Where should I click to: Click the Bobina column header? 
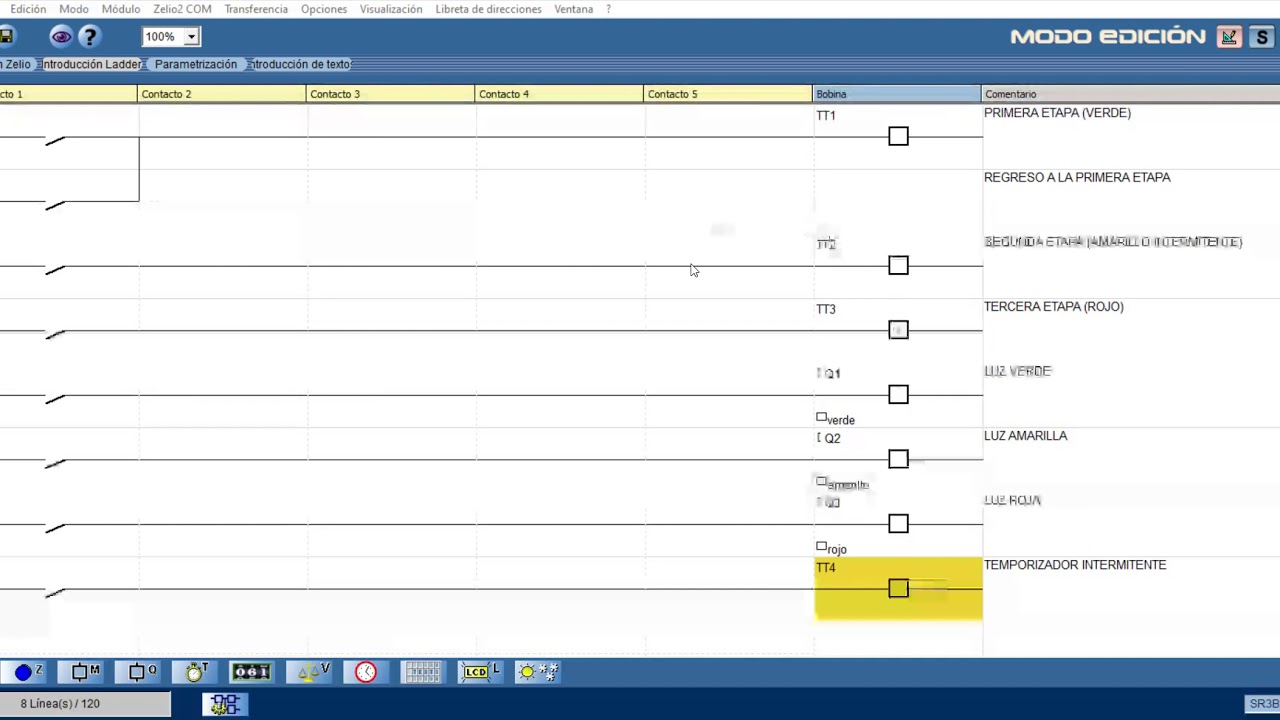897,94
